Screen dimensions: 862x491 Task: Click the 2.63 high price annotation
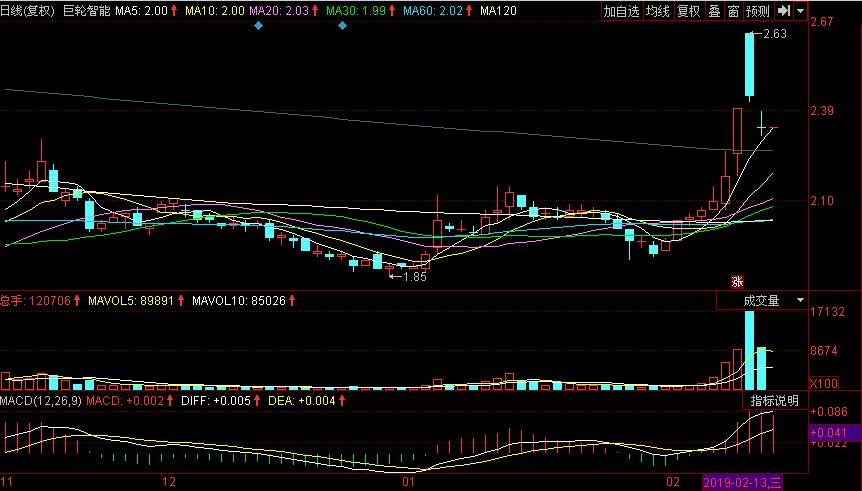click(x=775, y=34)
